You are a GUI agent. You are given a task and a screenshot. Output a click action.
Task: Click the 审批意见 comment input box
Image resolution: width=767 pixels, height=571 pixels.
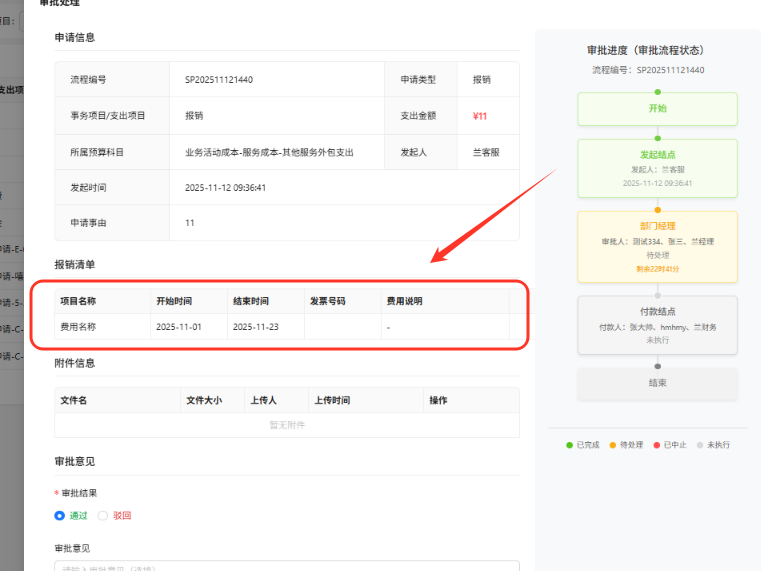click(x=286, y=566)
